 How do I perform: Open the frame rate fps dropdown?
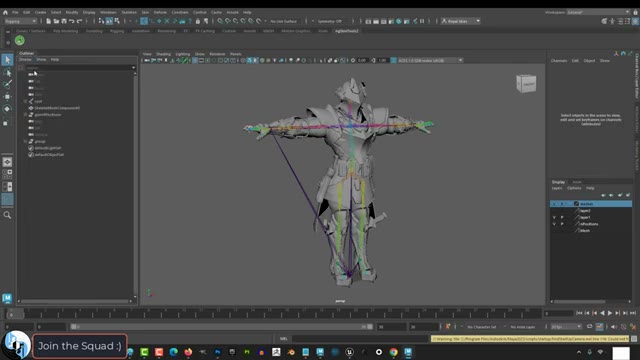pyautogui.click(x=566, y=327)
